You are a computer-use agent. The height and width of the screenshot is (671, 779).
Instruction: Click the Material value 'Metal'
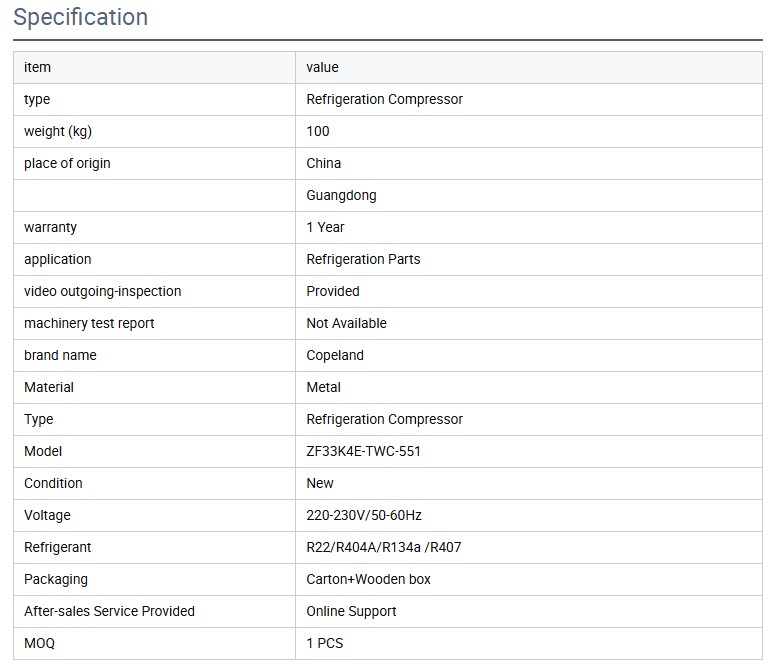(x=324, y=387)
